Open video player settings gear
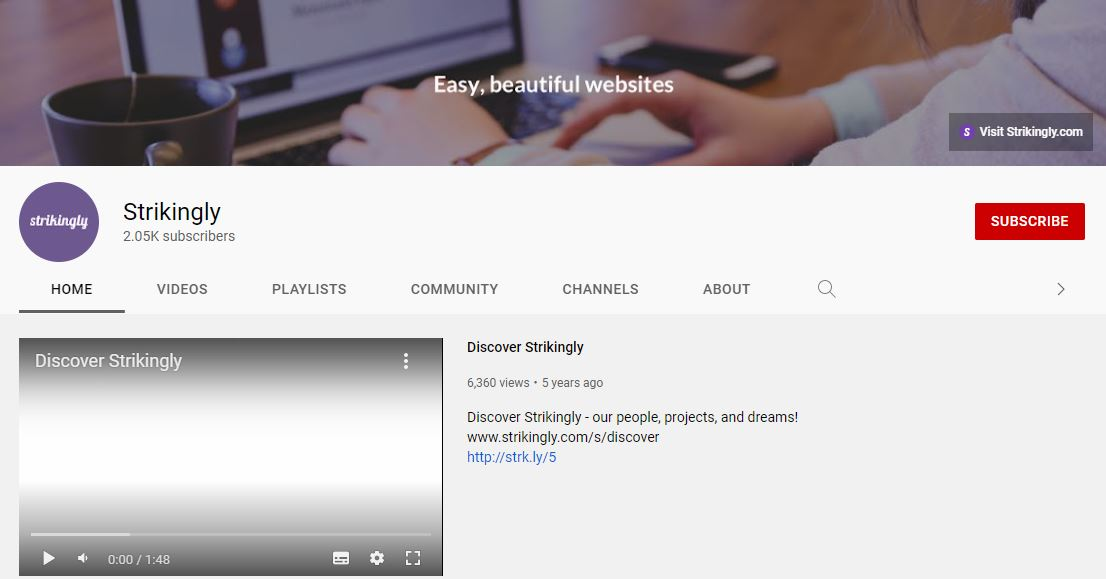The height and width of the screenshot is (579, 1106). pyautogui.click(x=377, y=558)
